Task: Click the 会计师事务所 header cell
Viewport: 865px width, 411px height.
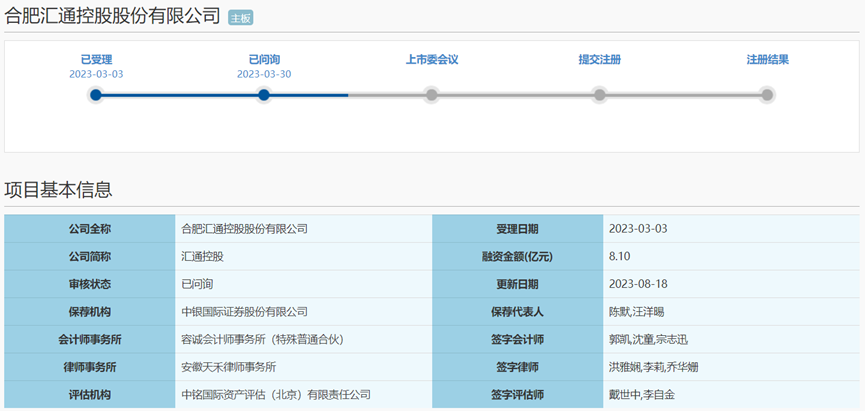Action: [90, 339]
